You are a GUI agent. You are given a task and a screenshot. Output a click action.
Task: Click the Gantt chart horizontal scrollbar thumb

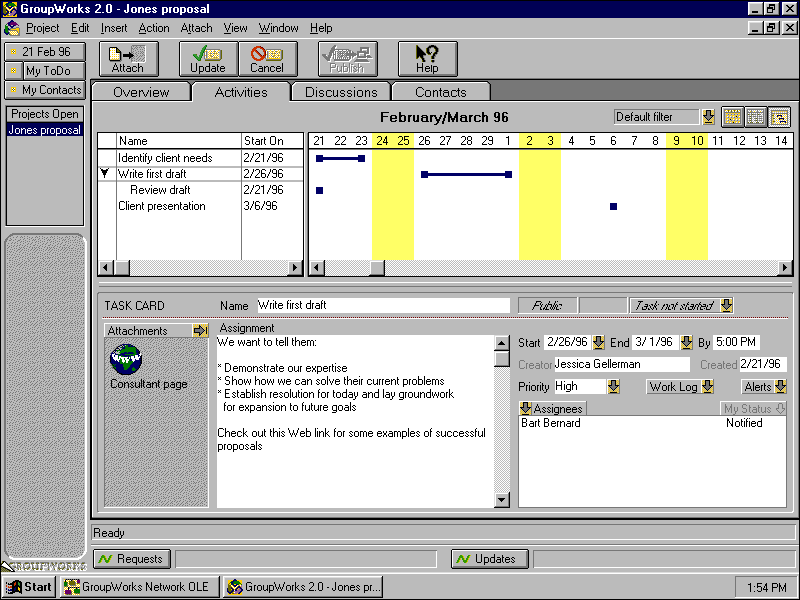coord(377,268)
